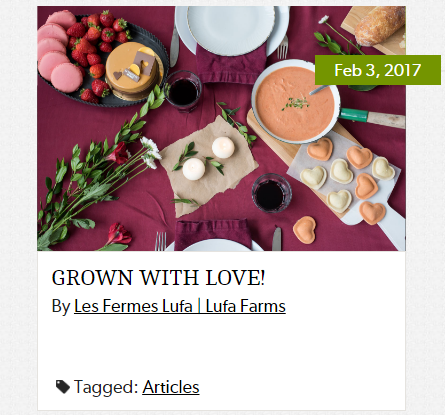The image size is (445, 415).
Task: Click the Tagged: label text
Action: [106, 387]
